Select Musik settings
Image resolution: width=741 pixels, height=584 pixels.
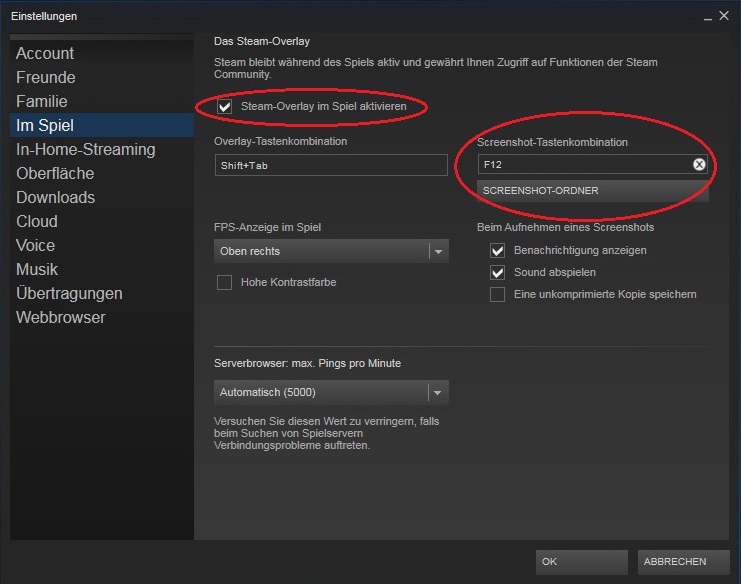pos(102,269)
